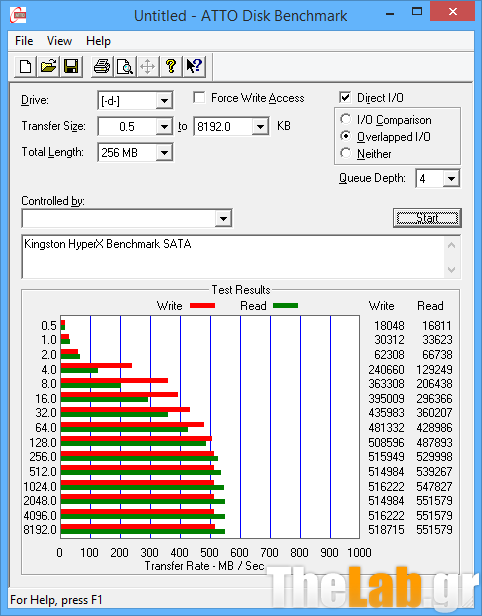Click the Transfer Rate - MB / Sec axis label
The height and width of the screenshot is (616, 482).
[205, 566]
